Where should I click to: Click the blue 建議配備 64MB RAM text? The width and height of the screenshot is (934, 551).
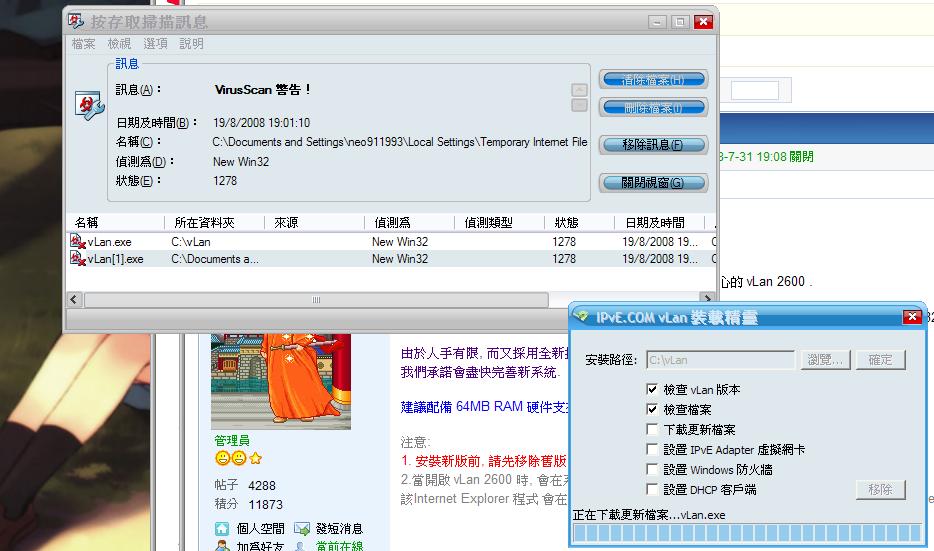click(x=484, y=407)
